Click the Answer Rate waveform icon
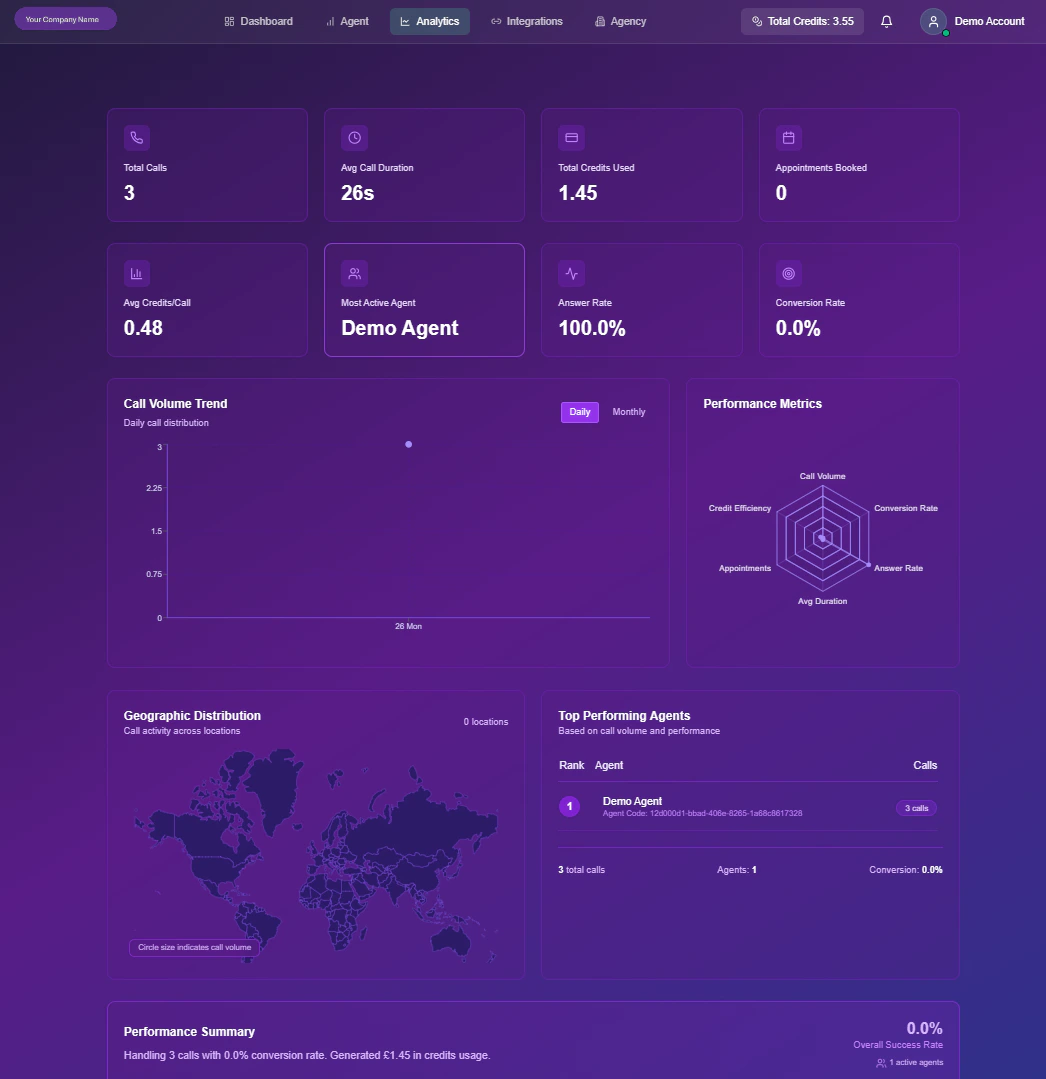The image size is (1046, 1079). pyautogui.click(x=571, y=273)
